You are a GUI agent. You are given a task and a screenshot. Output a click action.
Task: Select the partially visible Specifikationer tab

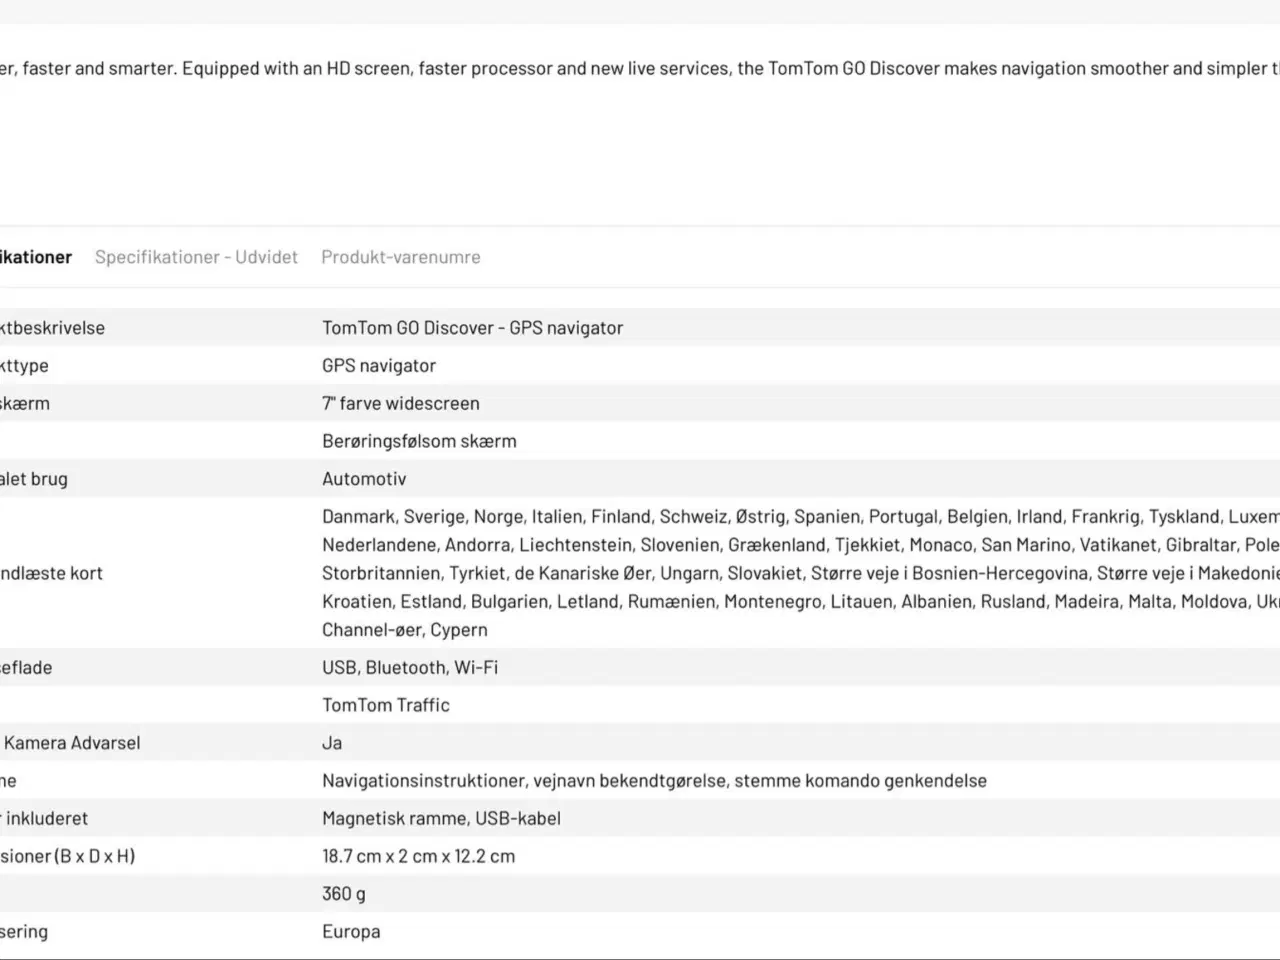click(36, 257)
